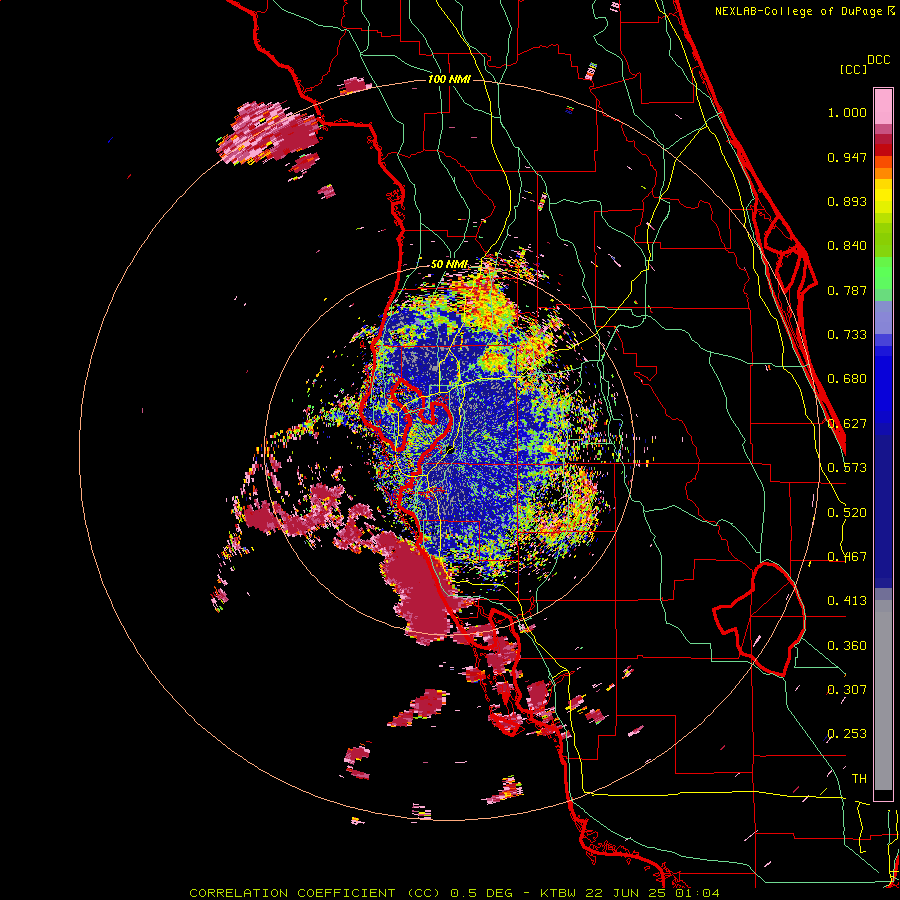
Task: Select the 1.000 value on color scale
Action: click(847, 112)
